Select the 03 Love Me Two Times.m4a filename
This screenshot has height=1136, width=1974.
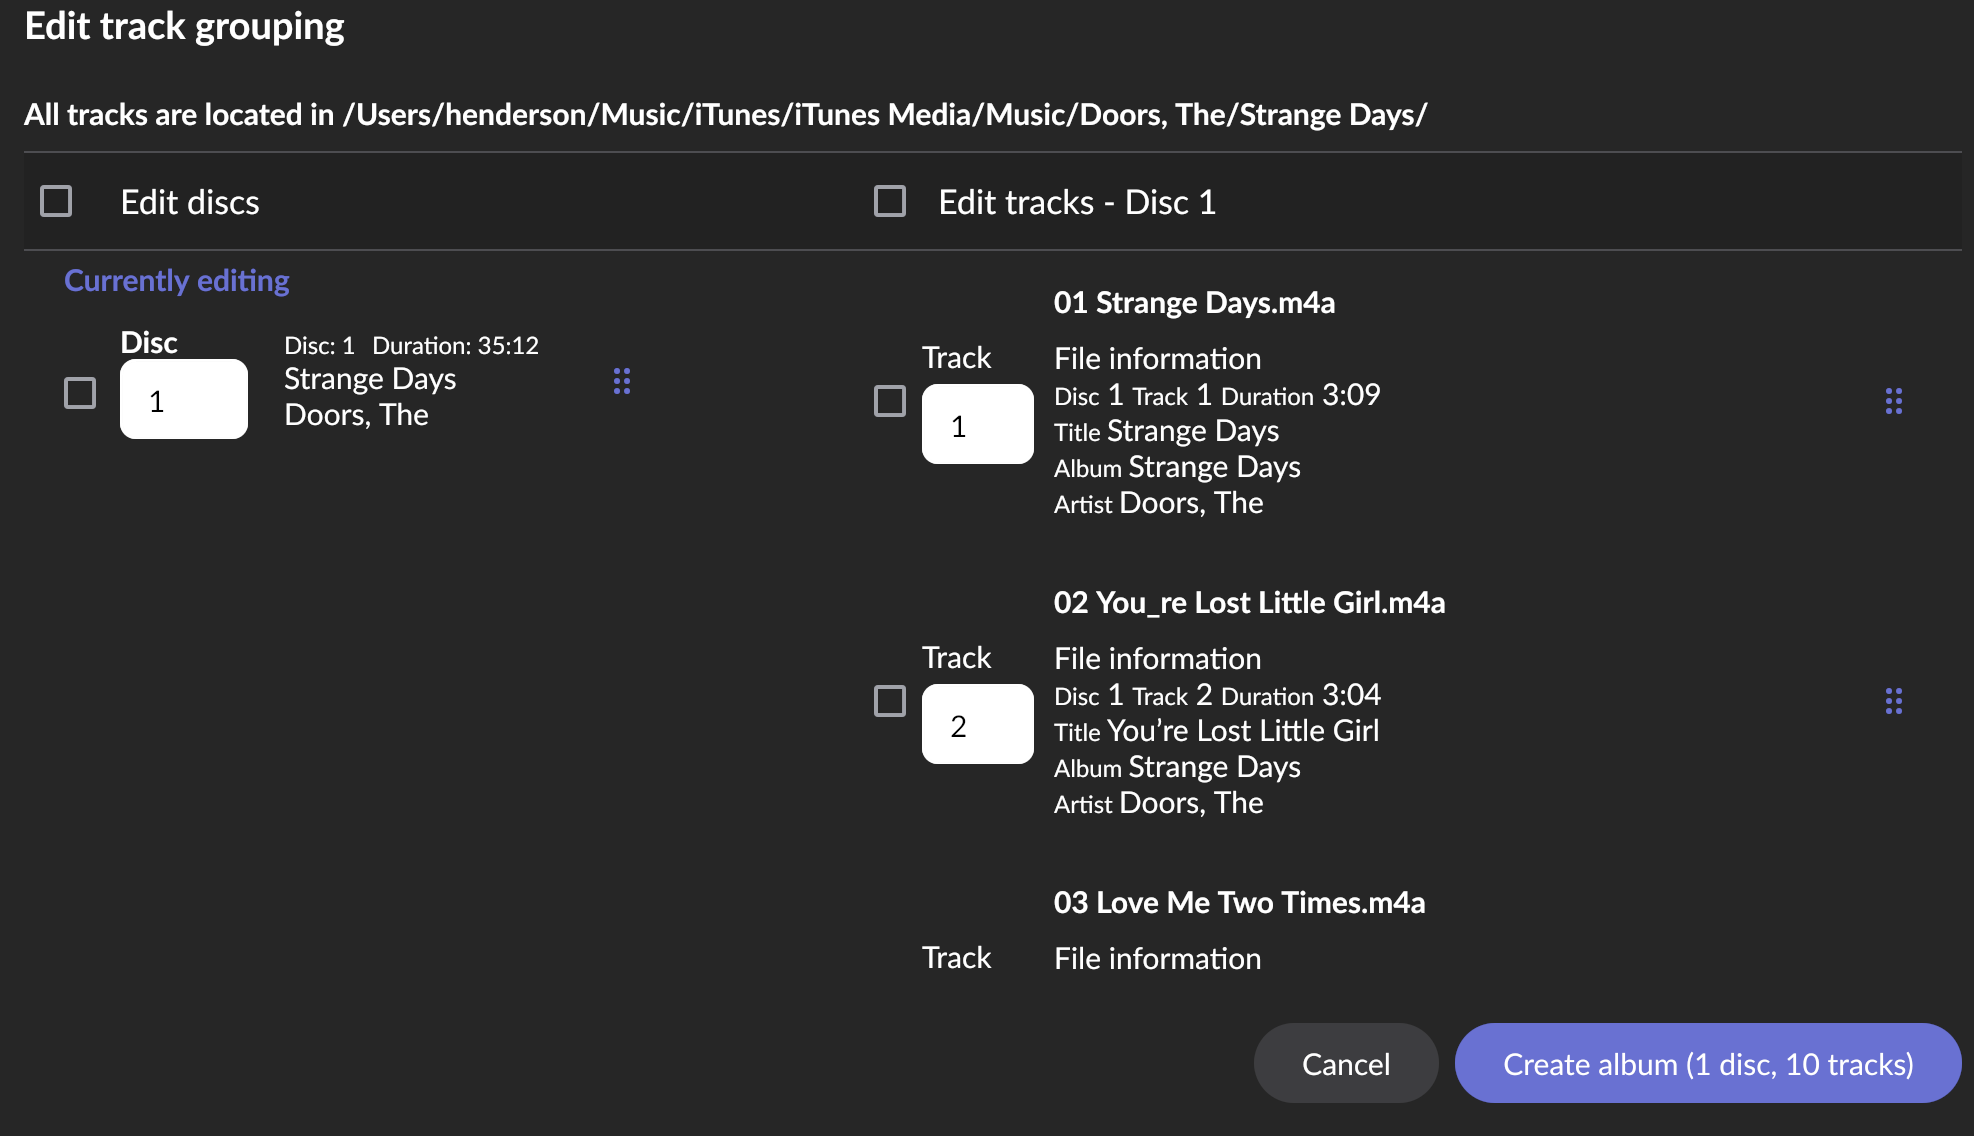click(1239, 902)
